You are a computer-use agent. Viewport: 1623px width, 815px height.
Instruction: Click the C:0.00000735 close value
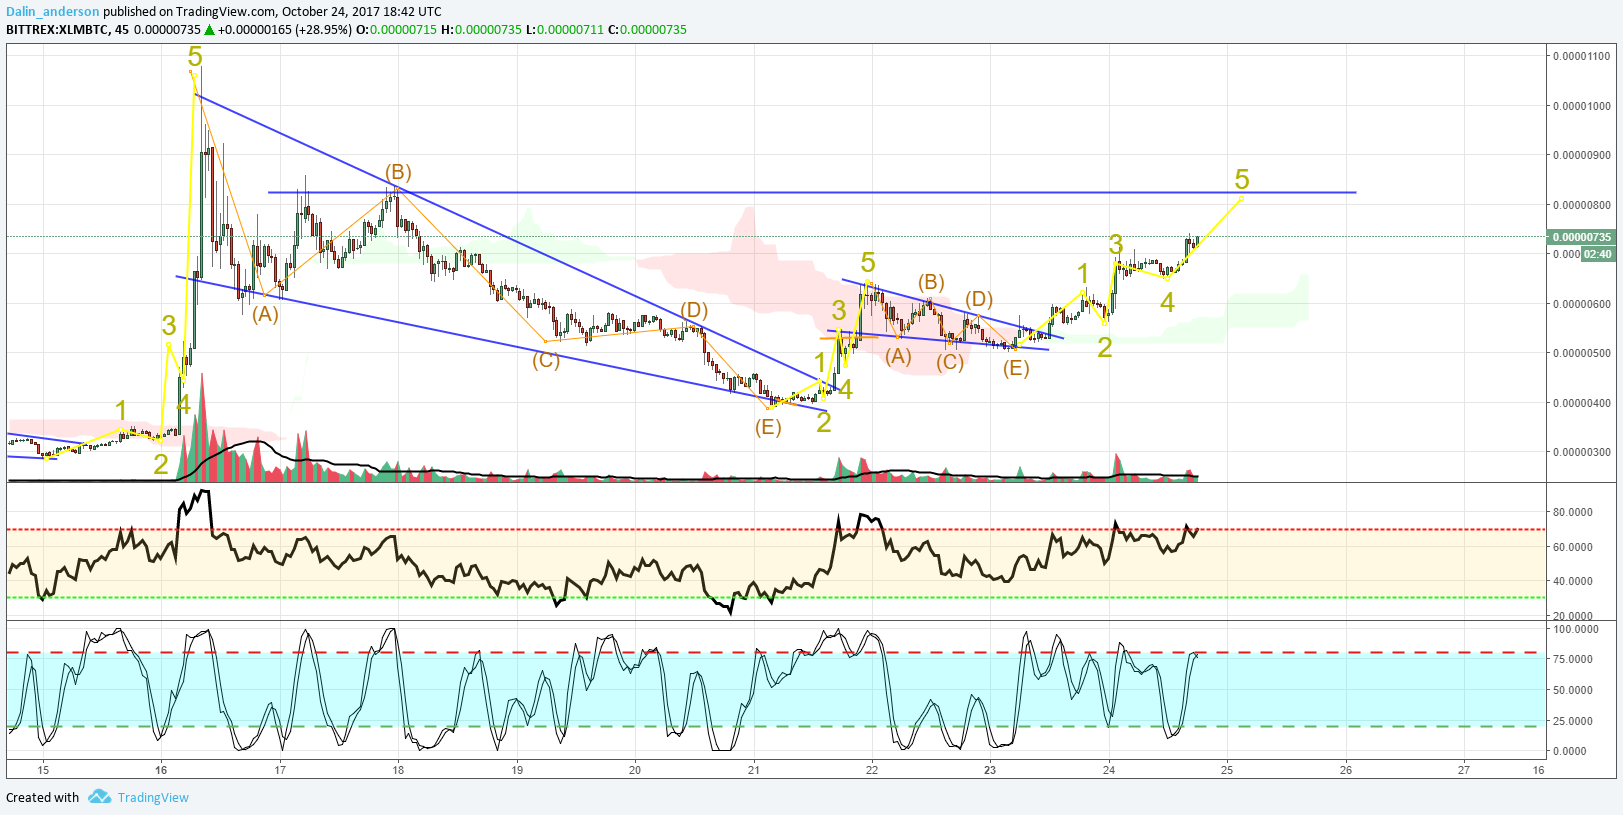pos(648,29)
